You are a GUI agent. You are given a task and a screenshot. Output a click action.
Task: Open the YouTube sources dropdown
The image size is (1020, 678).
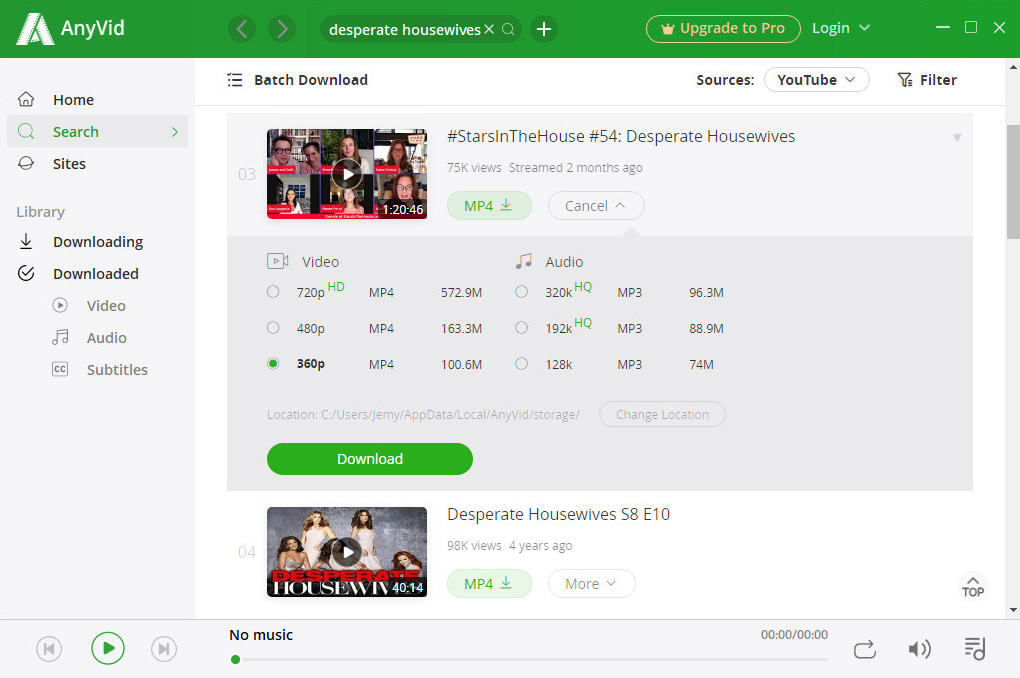point(816,79)
